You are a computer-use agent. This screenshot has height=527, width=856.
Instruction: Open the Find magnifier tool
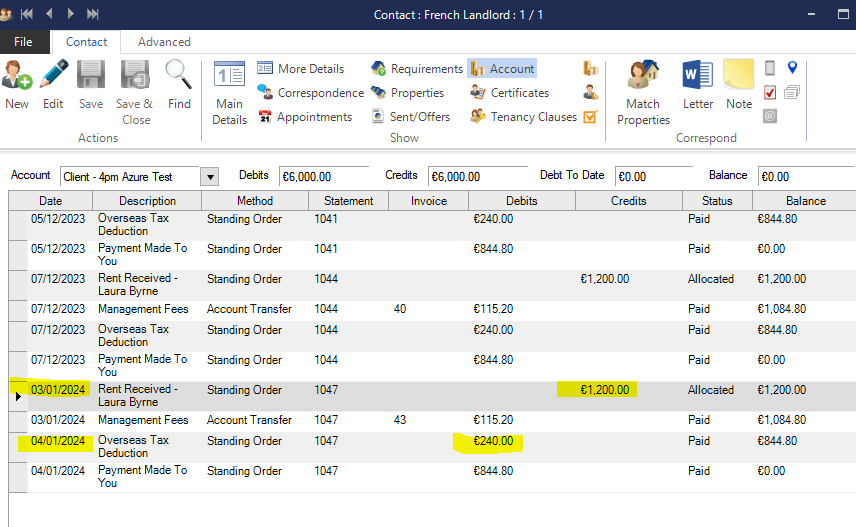click(x=179, y=84)
